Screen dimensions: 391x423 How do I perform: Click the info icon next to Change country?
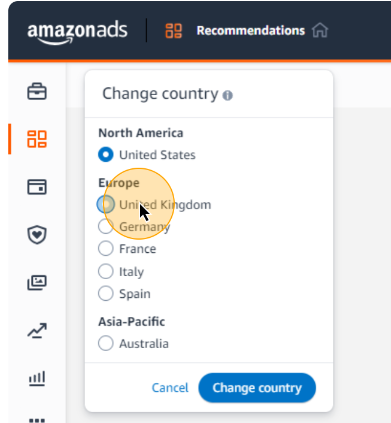228,96
